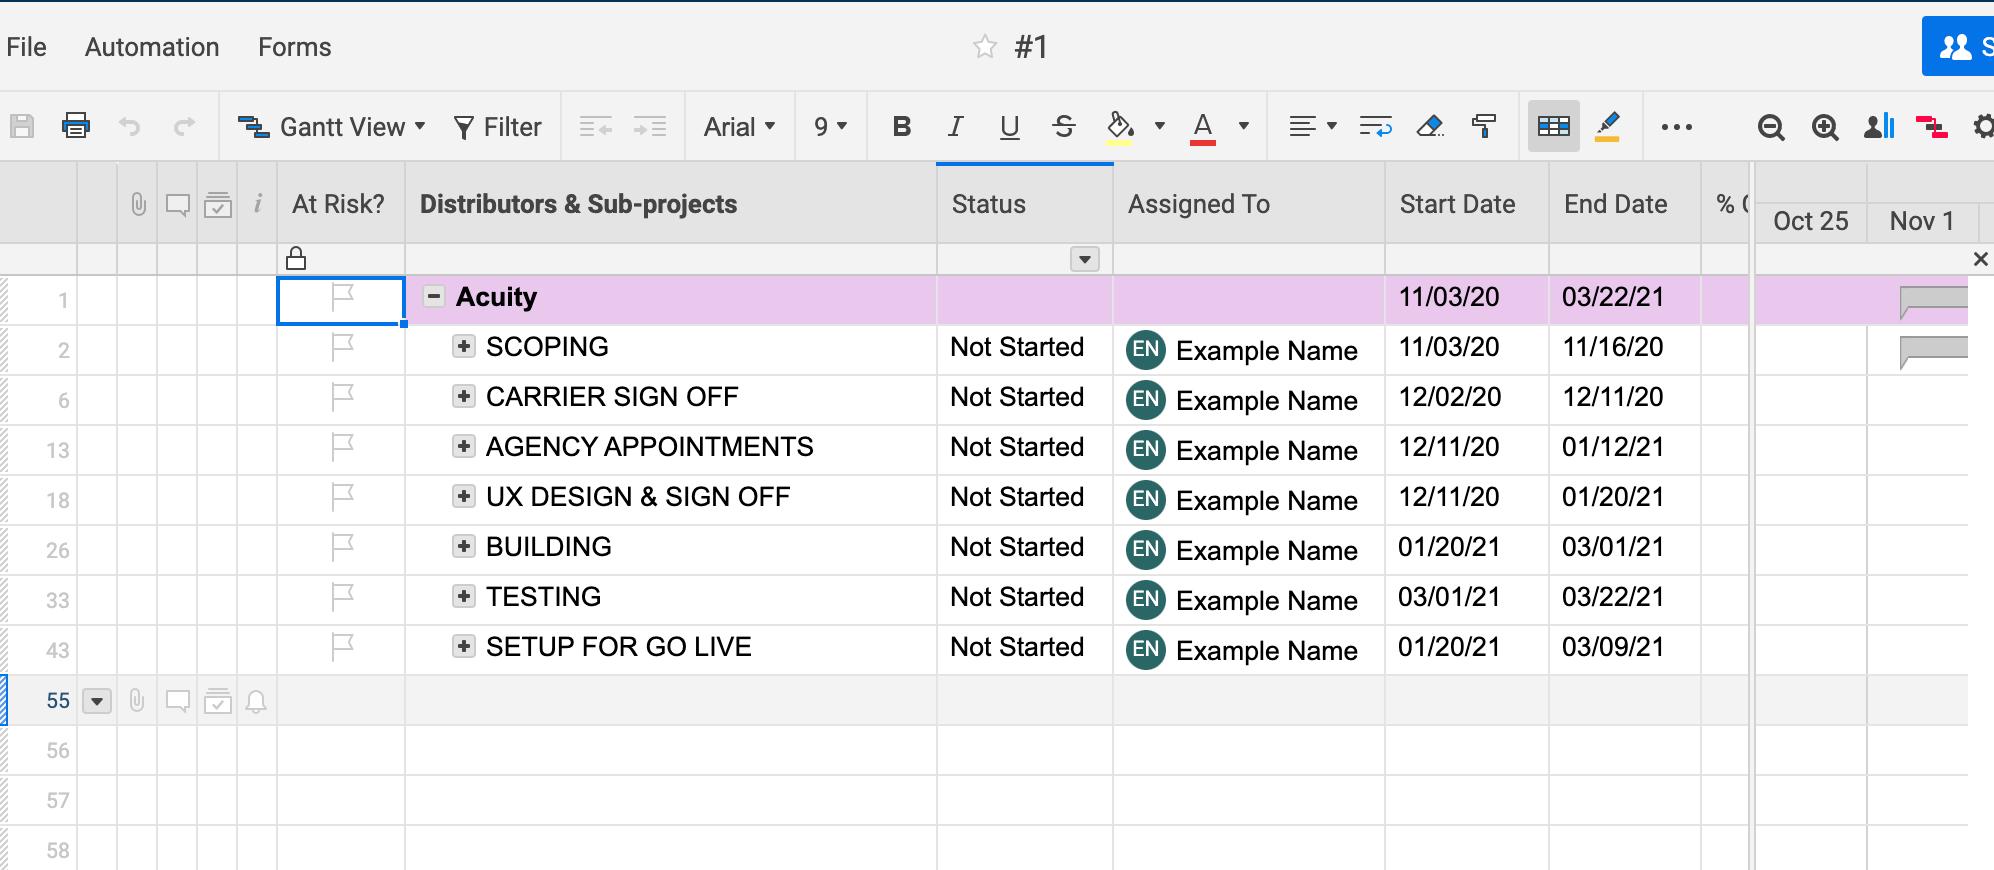This screenshot has width=1994, height=870.
Task: Open the Automation menu
Action: (152, 47)
